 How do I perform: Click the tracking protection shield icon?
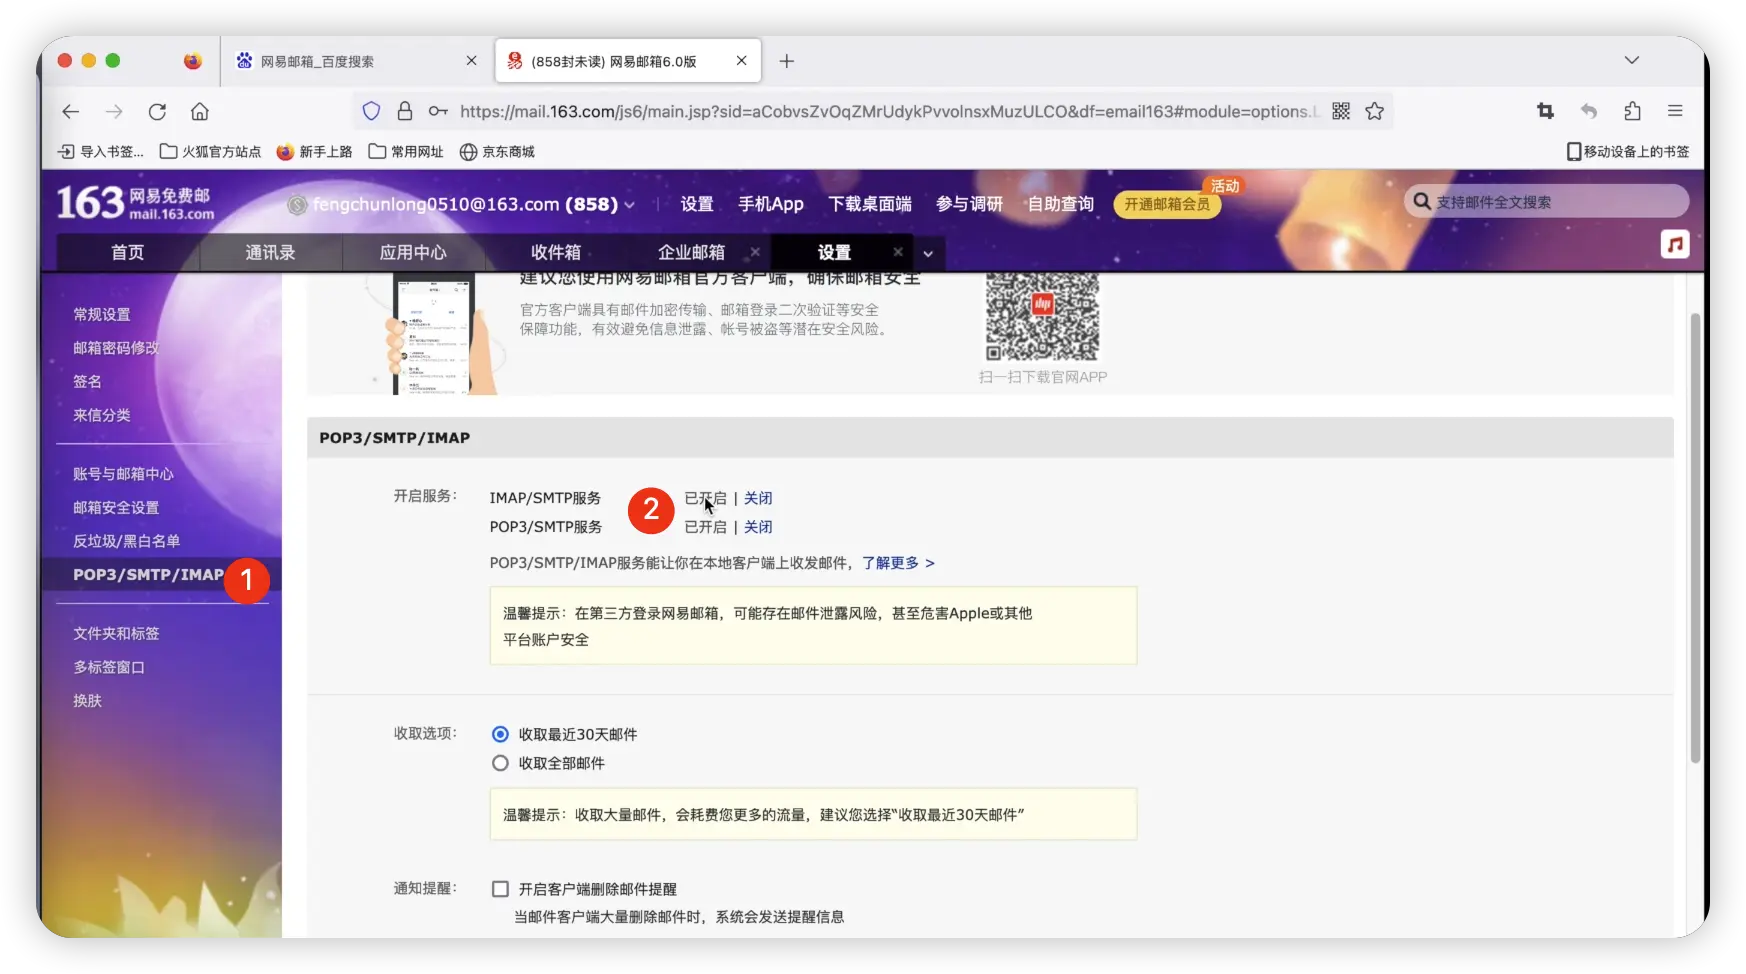tap(371, 111)
